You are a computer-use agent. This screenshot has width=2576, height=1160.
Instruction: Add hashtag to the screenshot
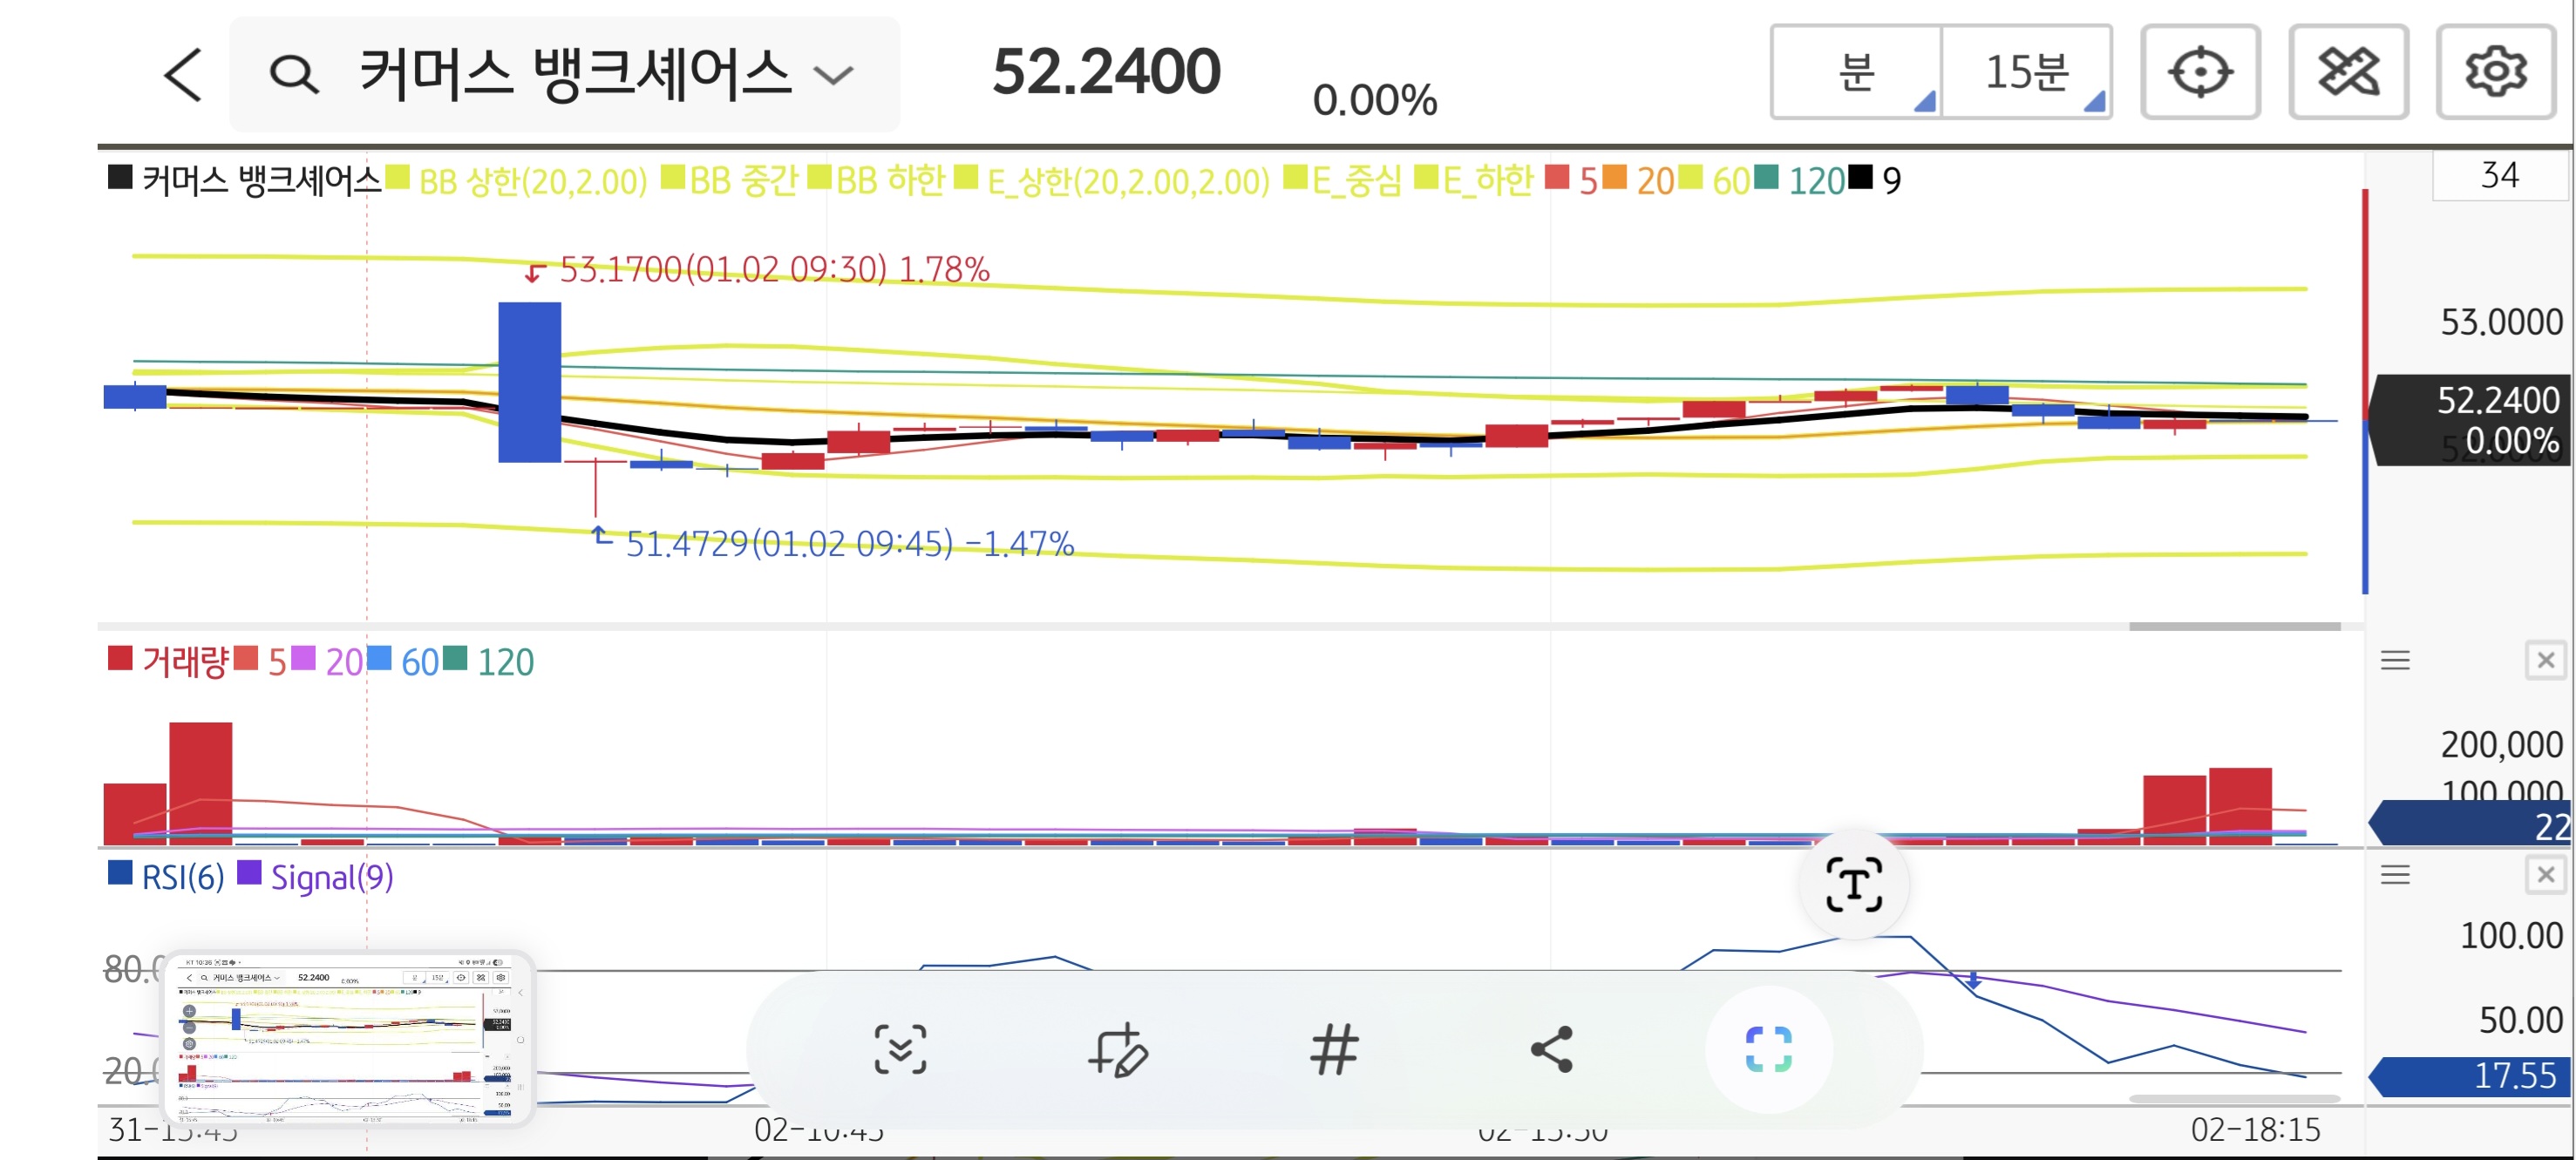pyautogui.click(x=1334, y=1049)
